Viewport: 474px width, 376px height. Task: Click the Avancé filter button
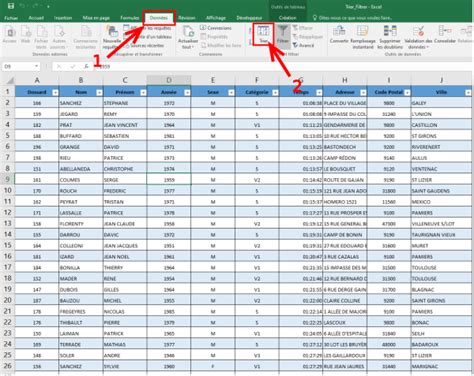303,45
